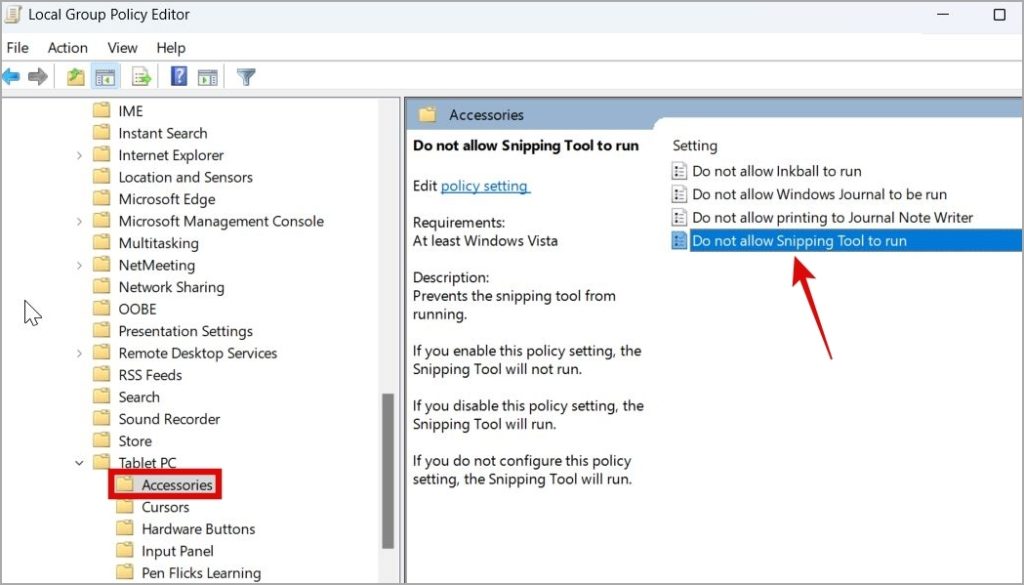This screenshot has width=1024, height=585.
Task: Open the View menu
Action: coord(122,48)
